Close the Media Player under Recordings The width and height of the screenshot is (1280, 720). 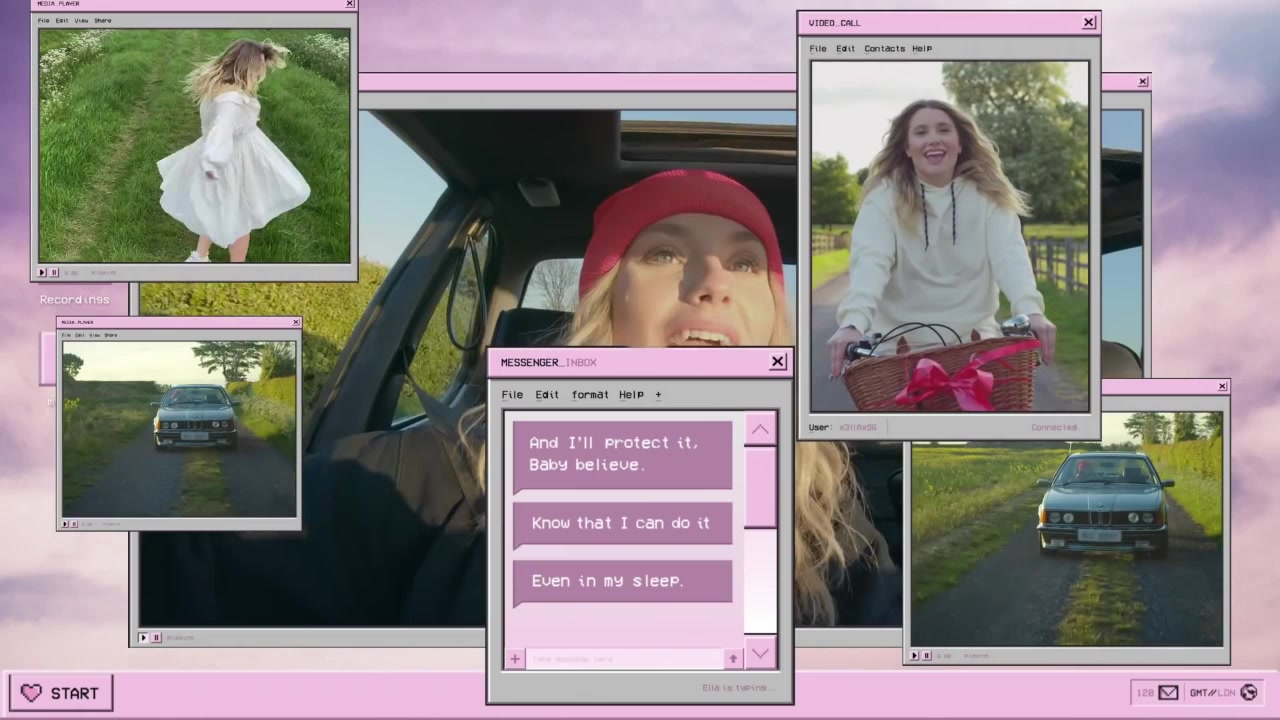pyautogui.click(x=296, y=322)
